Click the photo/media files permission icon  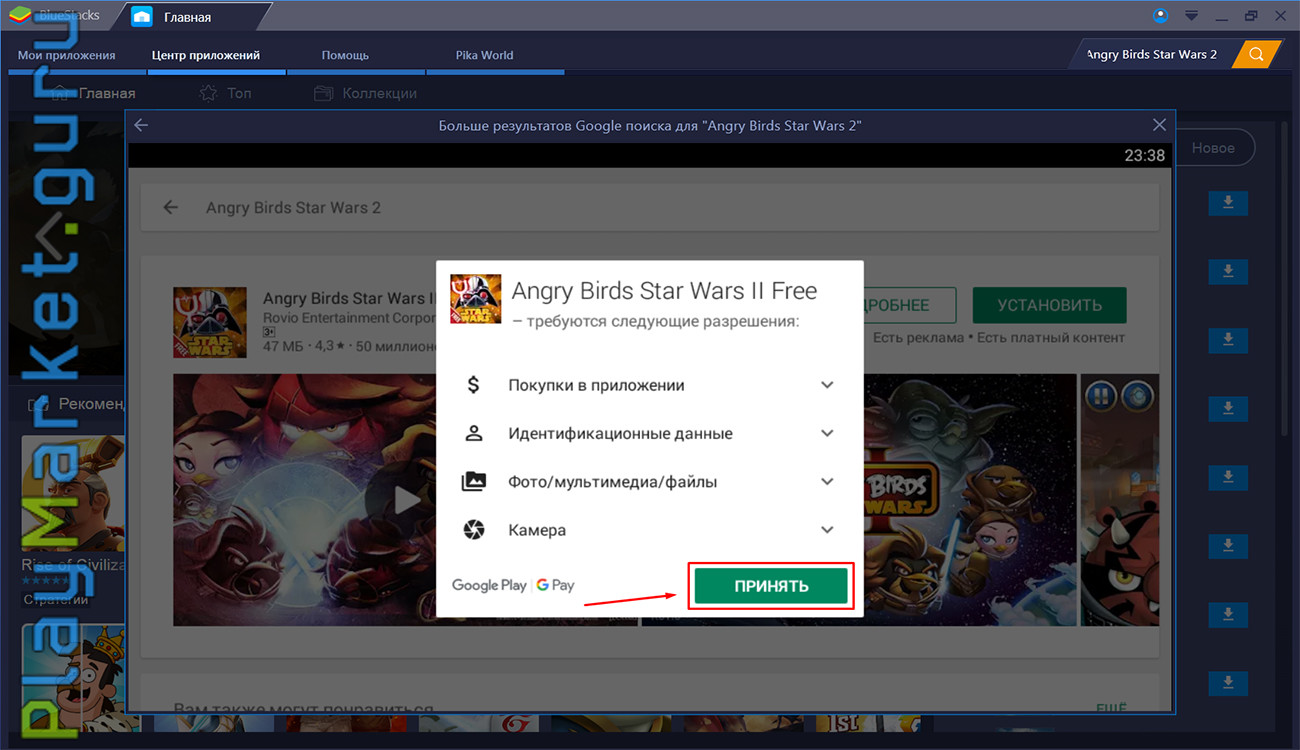474,481
